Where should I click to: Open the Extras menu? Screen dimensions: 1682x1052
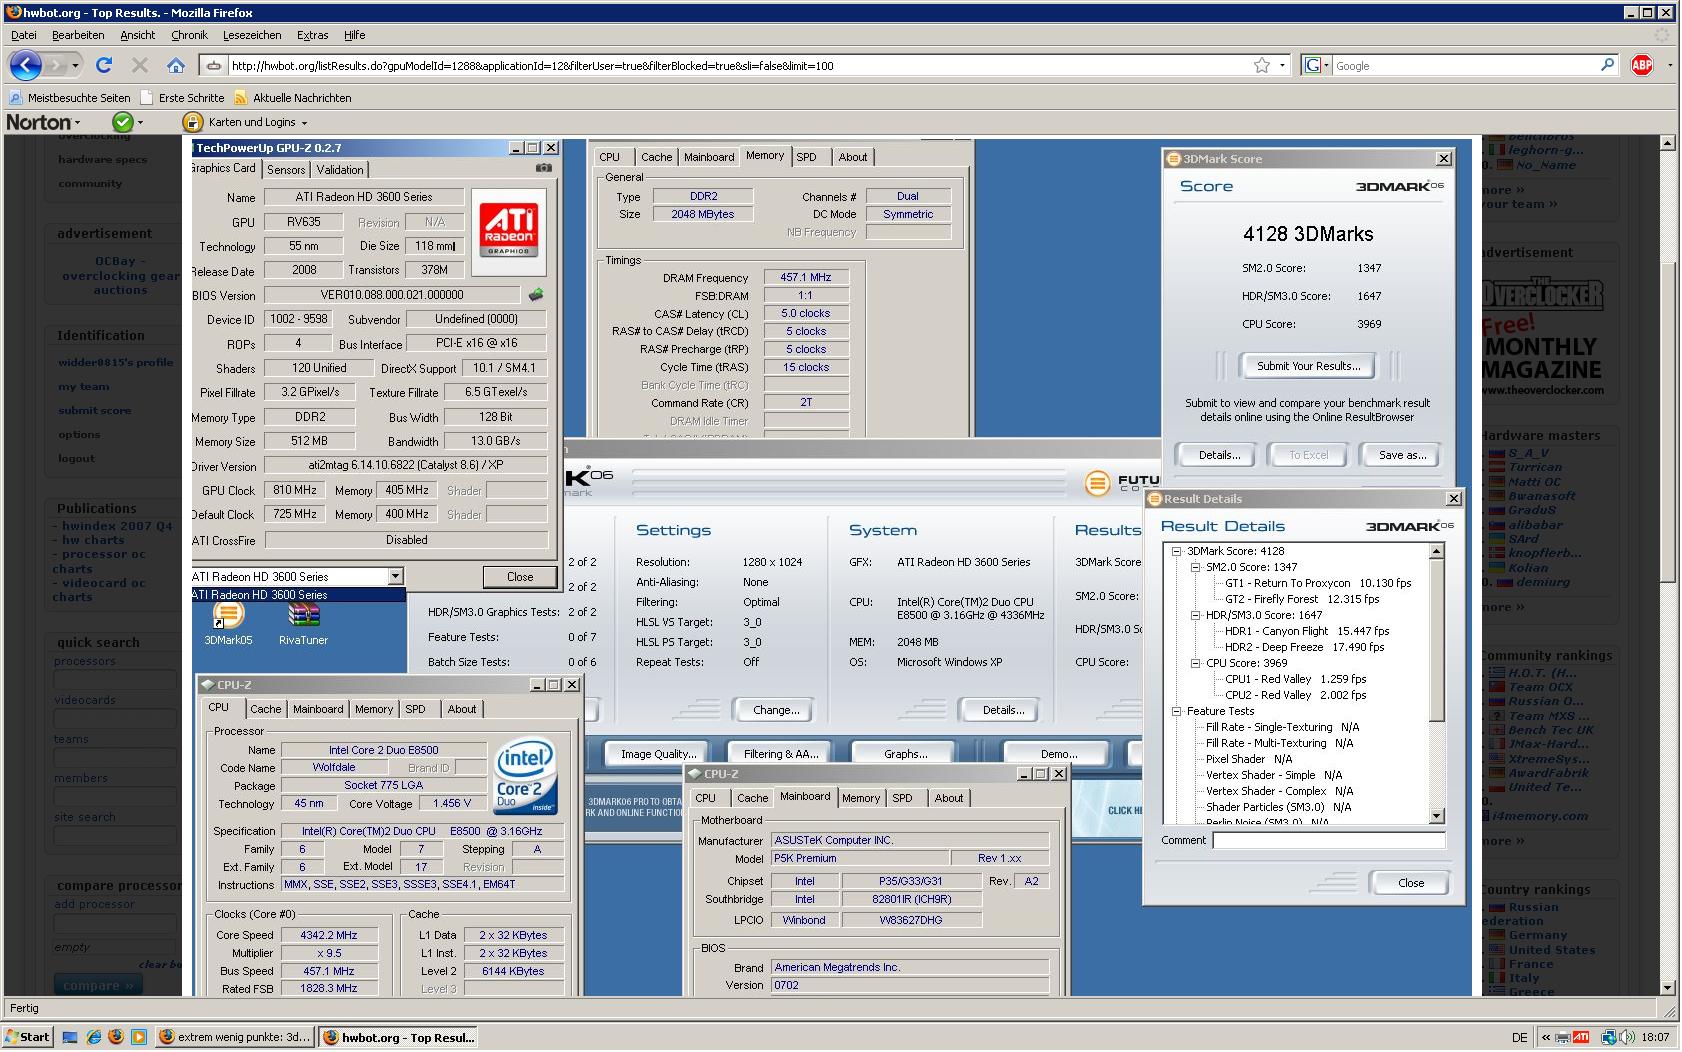pyautogui.click(x=312, y=35)
